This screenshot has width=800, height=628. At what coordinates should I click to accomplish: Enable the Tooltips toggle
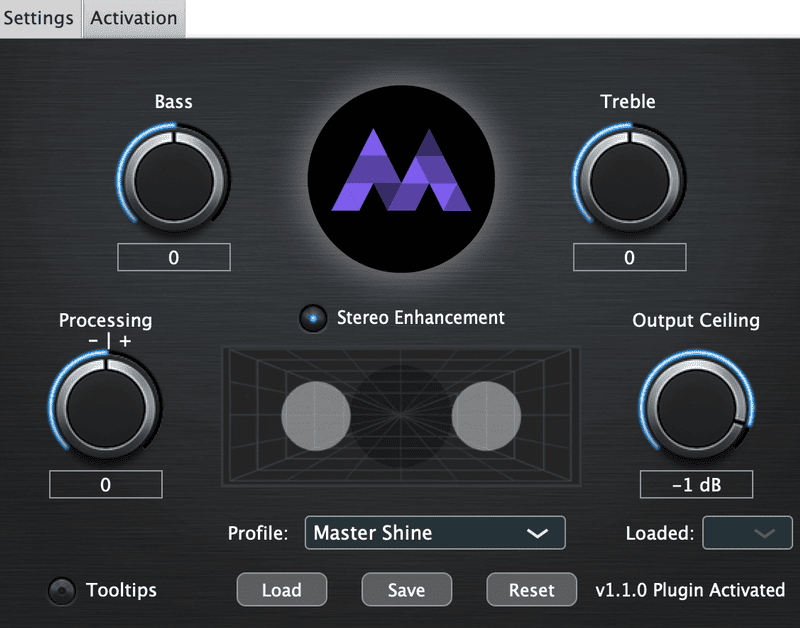click(62, 591)
